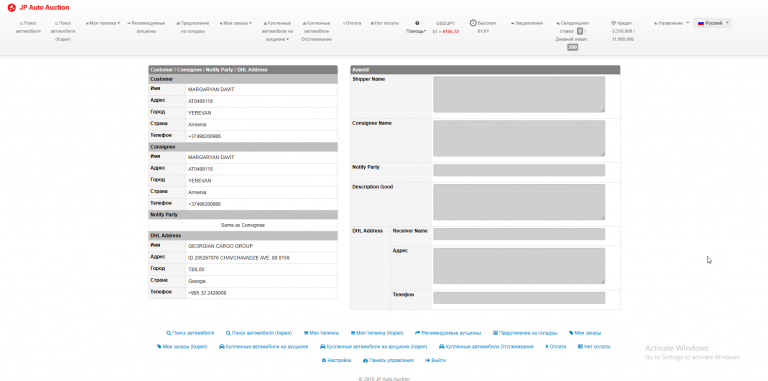Click the Amend panel header

485,70
